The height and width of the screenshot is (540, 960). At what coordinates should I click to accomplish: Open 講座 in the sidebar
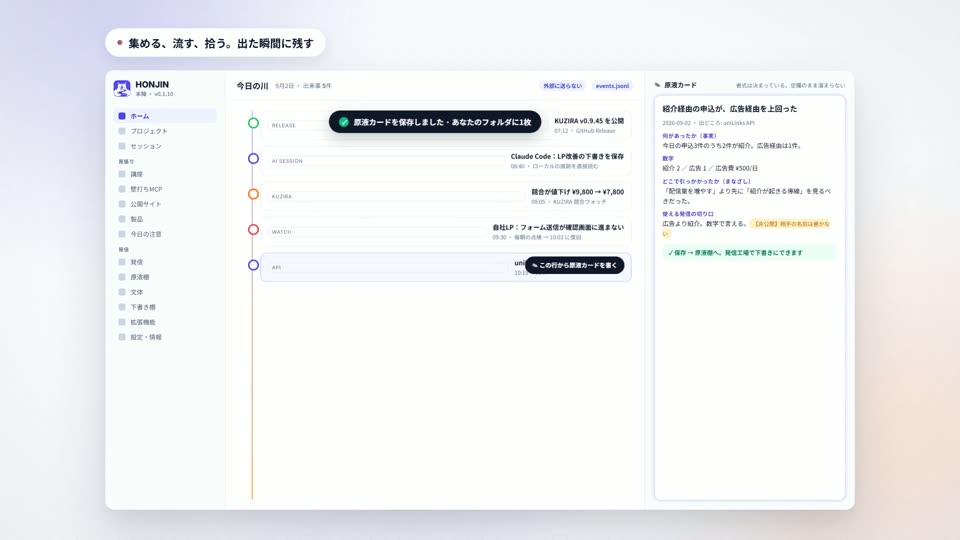click(x=165, y=174)
